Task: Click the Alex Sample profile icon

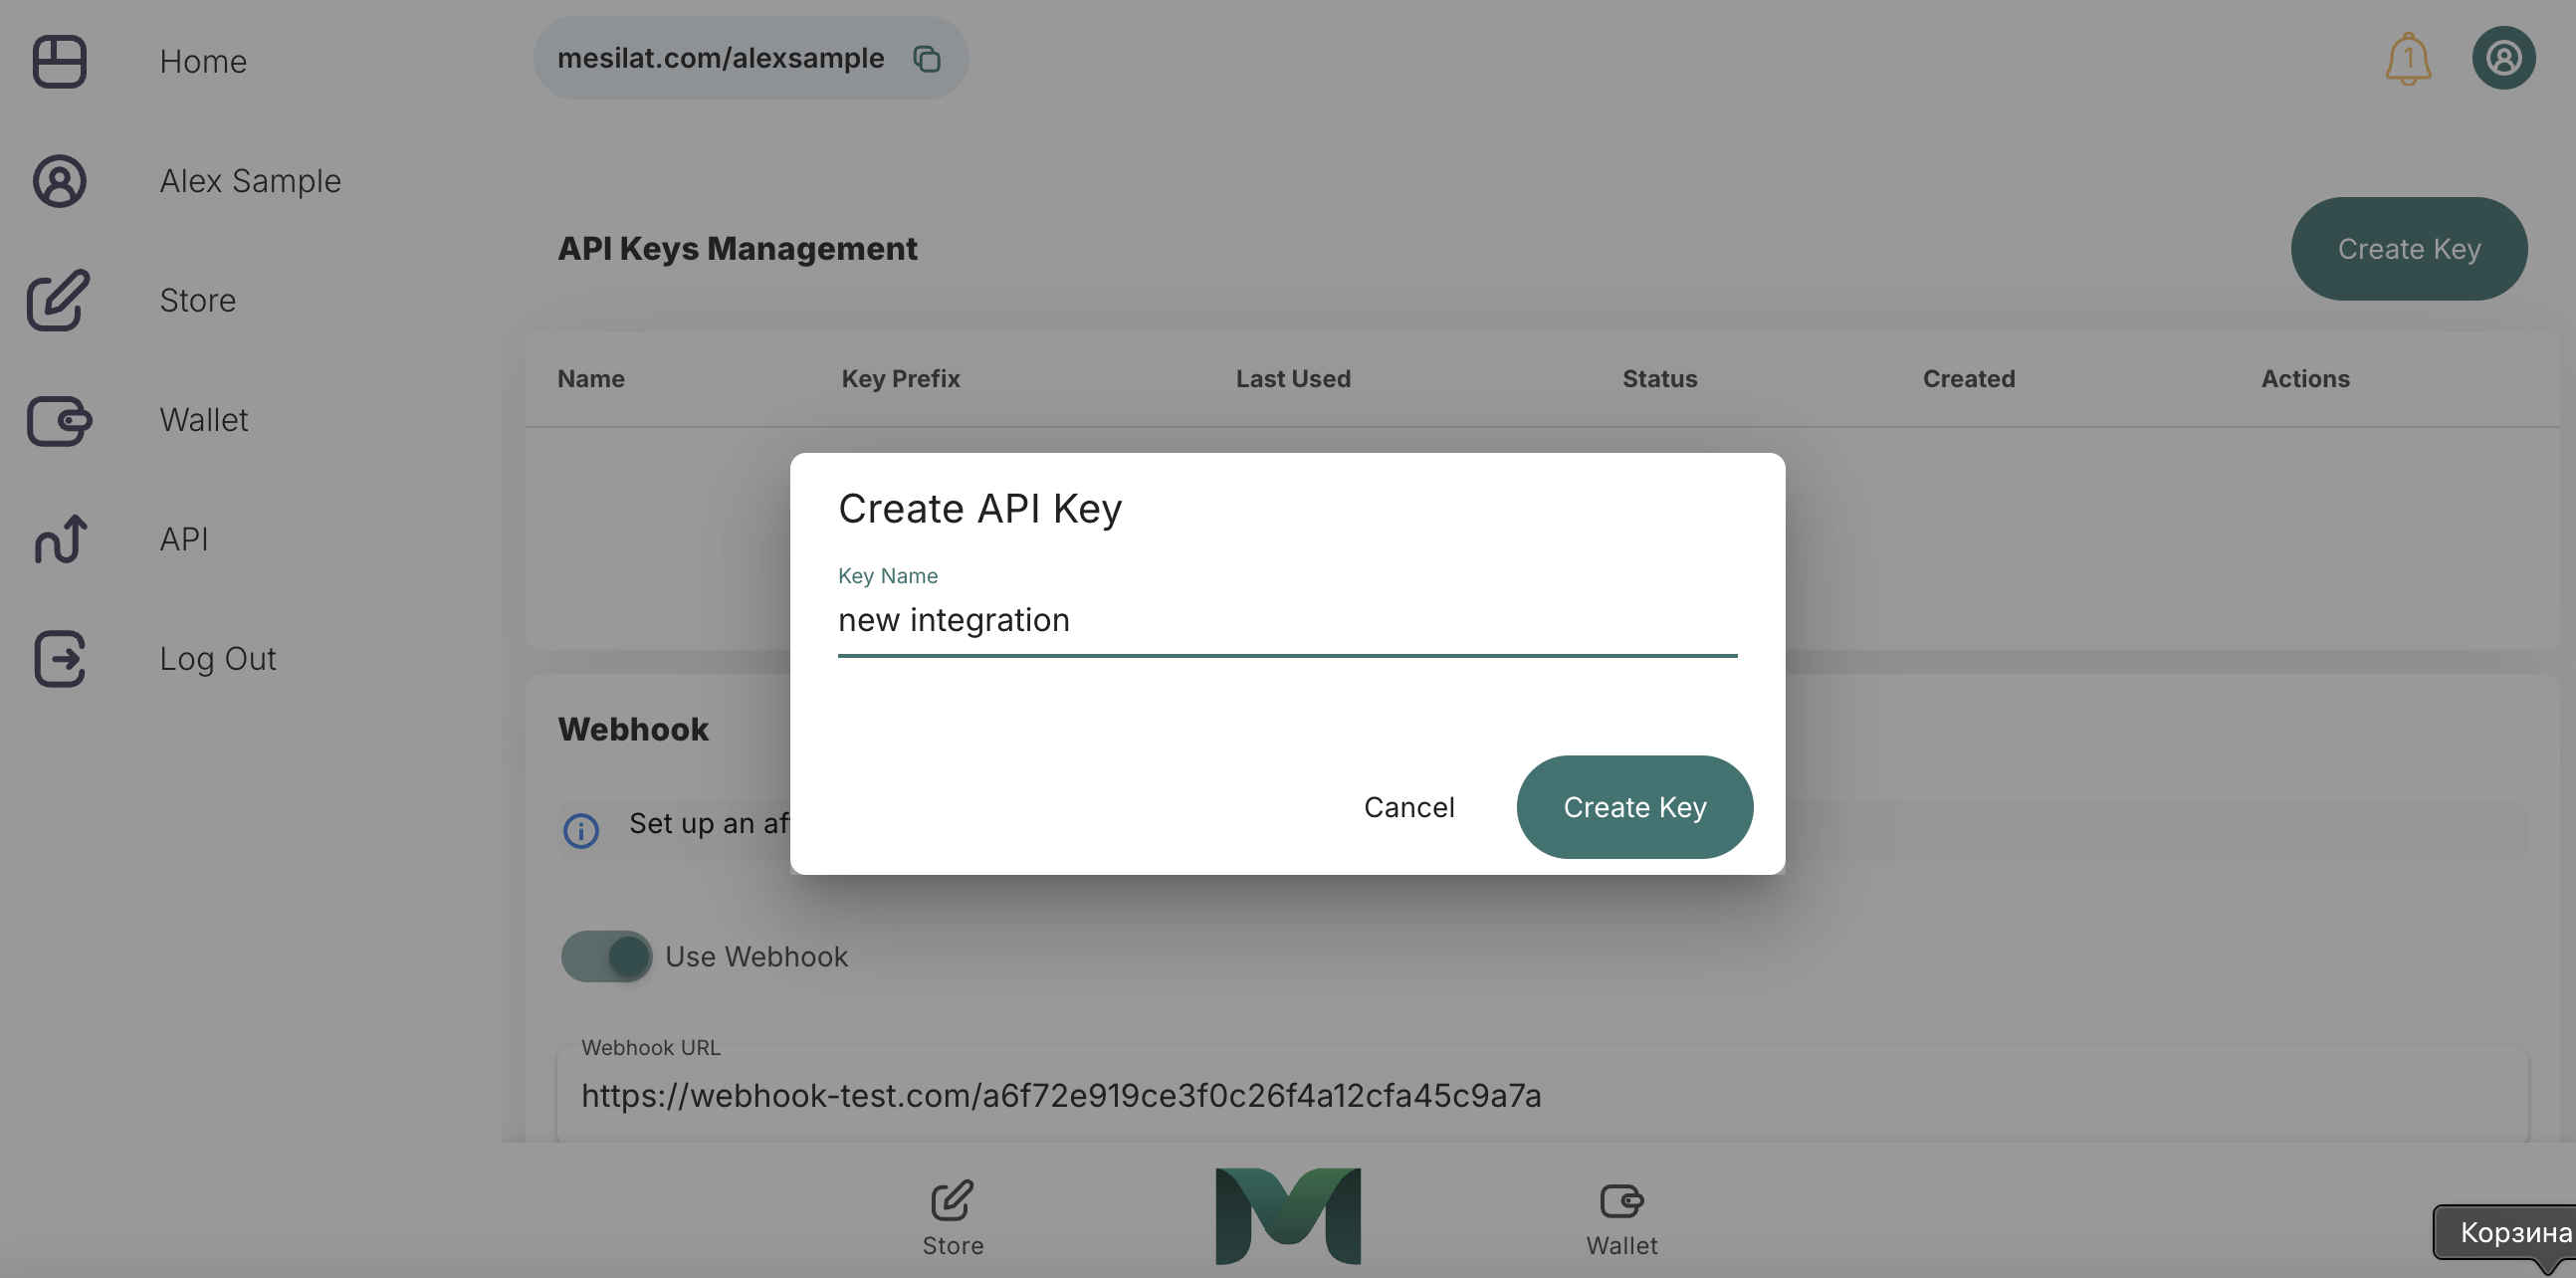Action: (x=59, y=181)
